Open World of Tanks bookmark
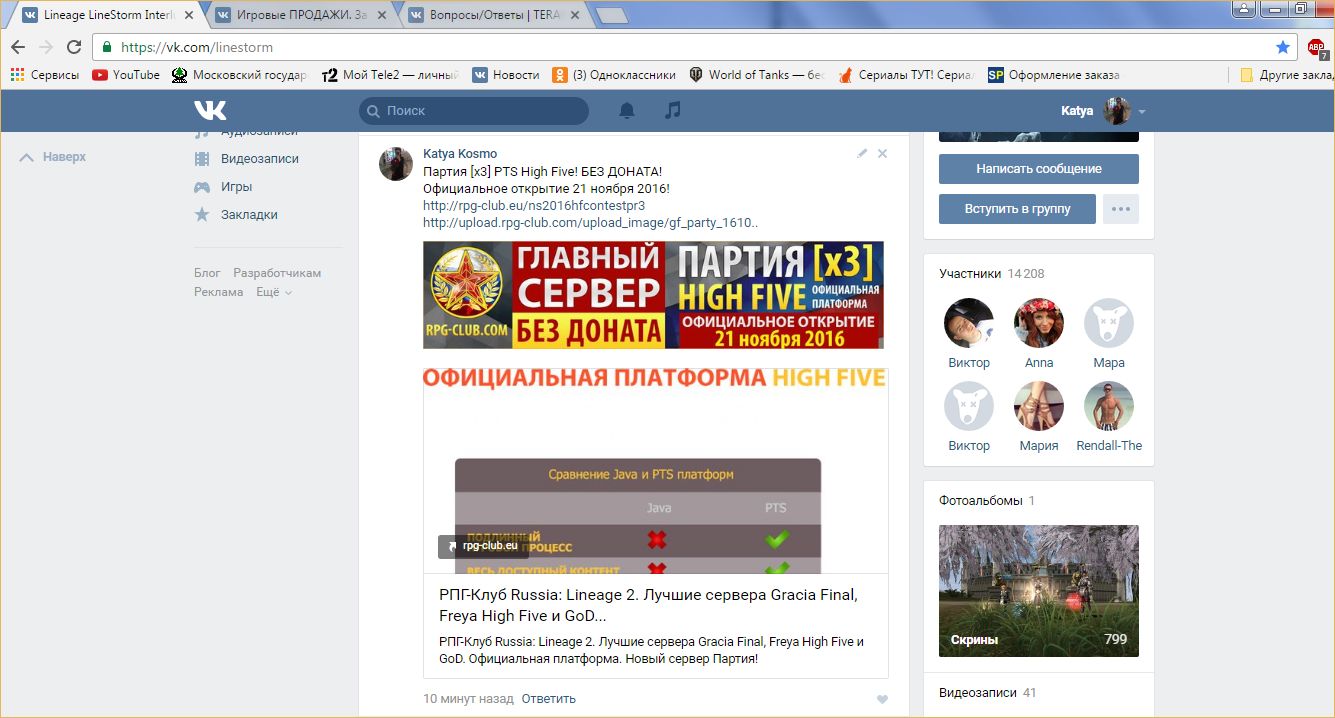 756,74
